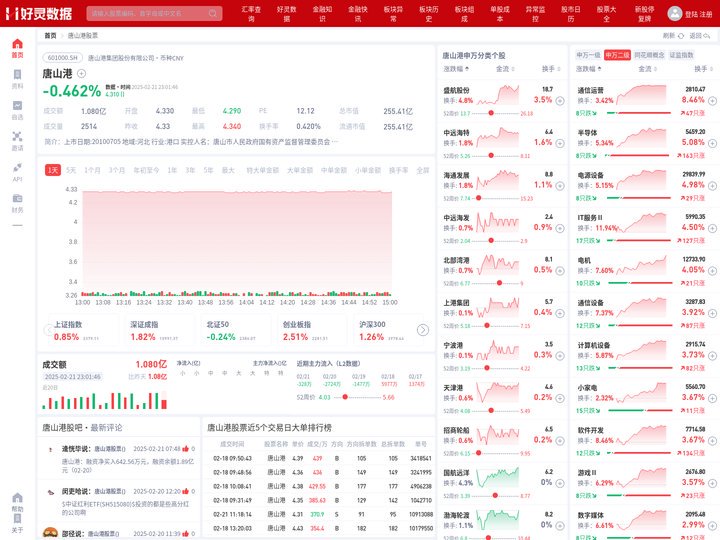Show 特大单金额 chart series
Screen dimensions: 720x540
263,170
